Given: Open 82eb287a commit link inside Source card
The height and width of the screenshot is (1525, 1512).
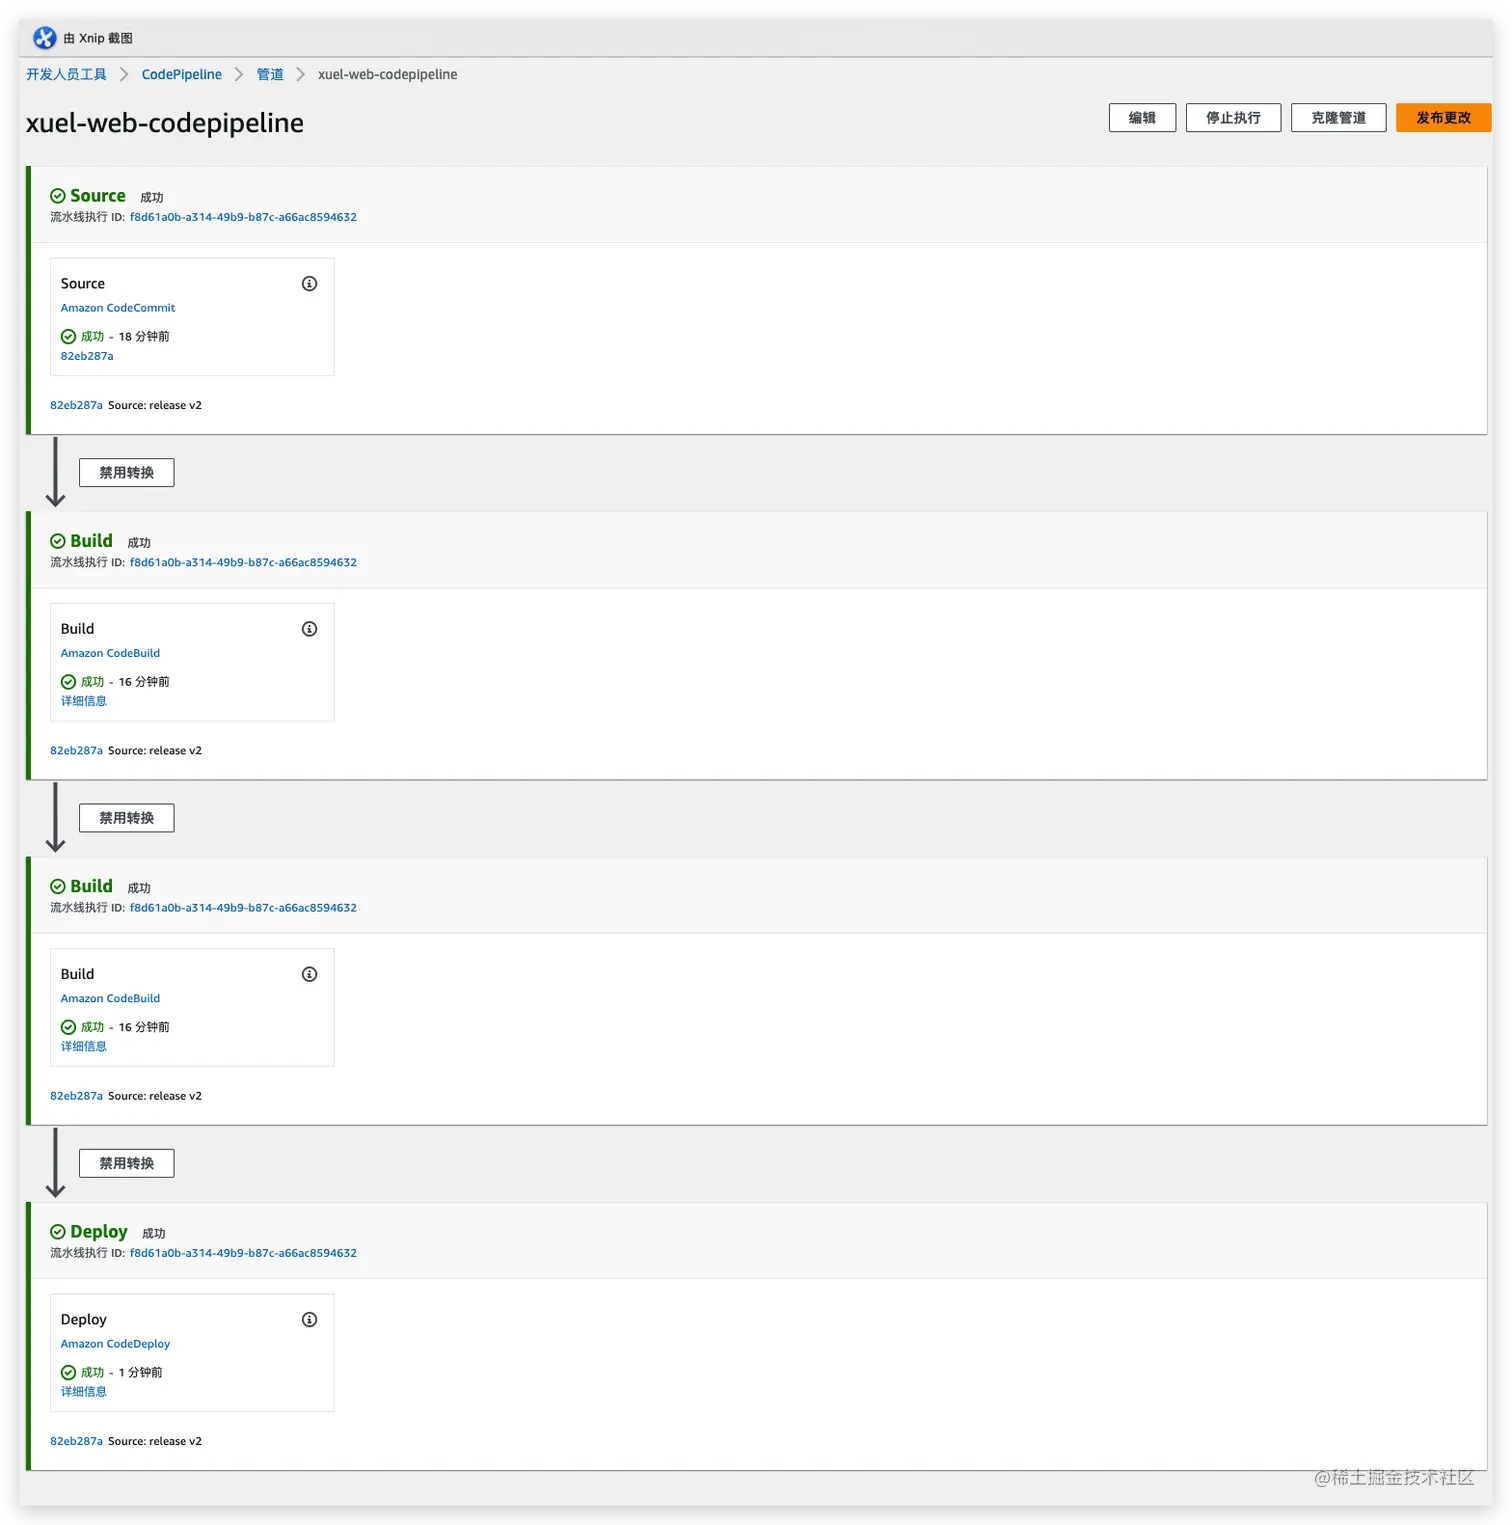Looking at the screenshot, I should coord(87,356).
